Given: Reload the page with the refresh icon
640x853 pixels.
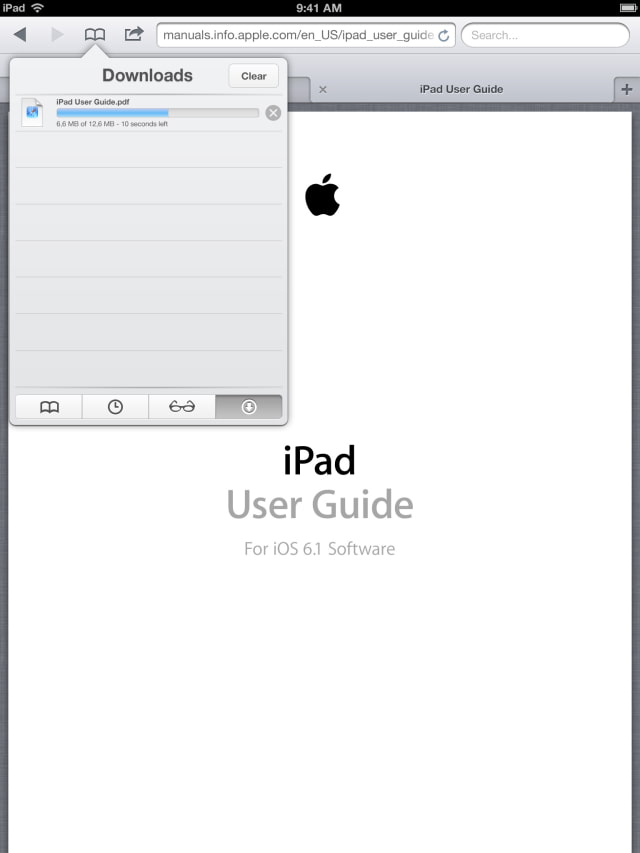Looking at the screenshot, I should click(444, 35).
